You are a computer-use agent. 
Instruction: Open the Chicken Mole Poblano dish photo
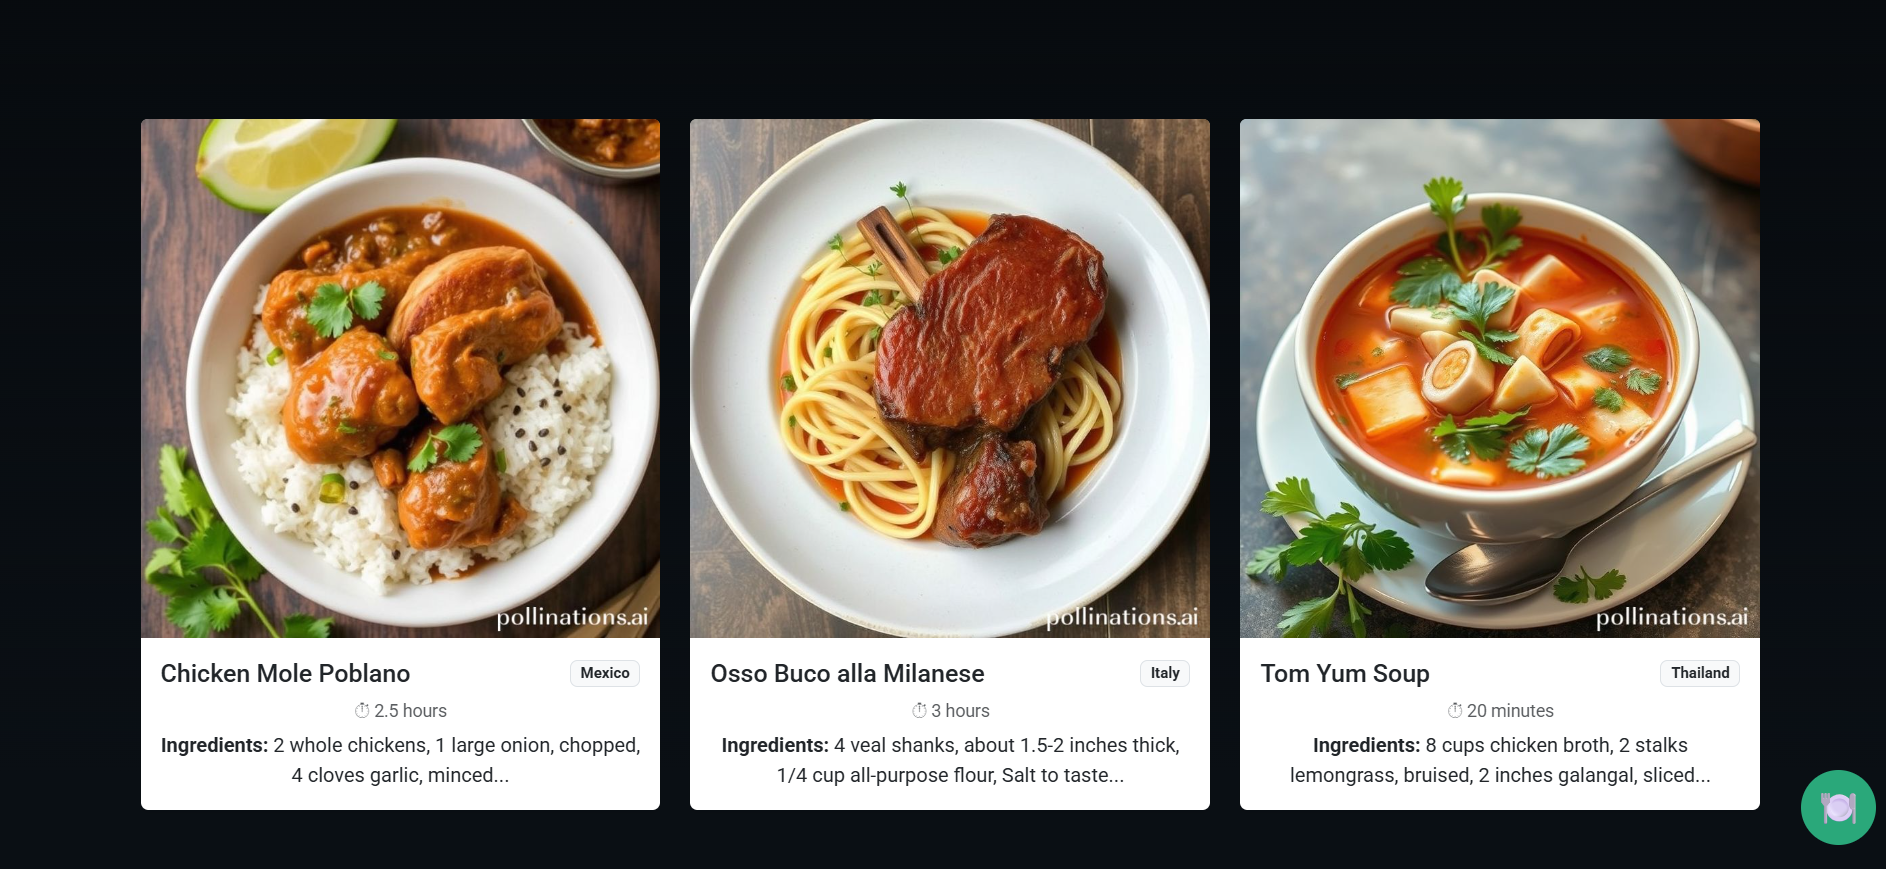(x=400, y=378)
